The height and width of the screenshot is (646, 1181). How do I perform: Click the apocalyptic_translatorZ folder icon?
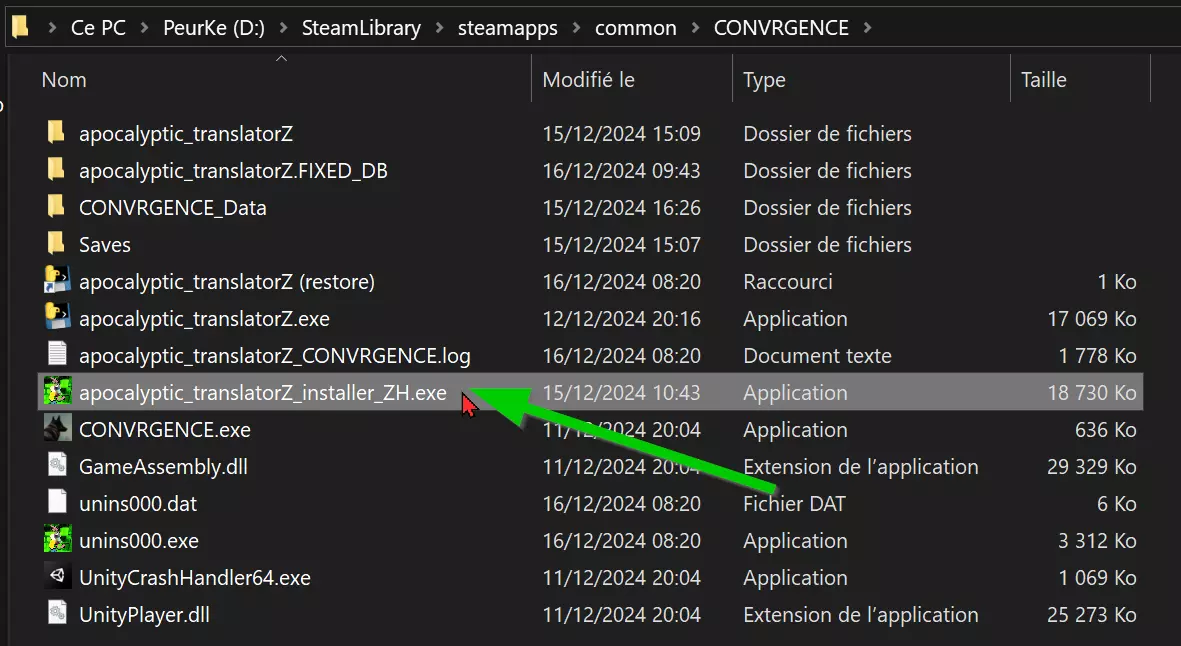(56, 133)
